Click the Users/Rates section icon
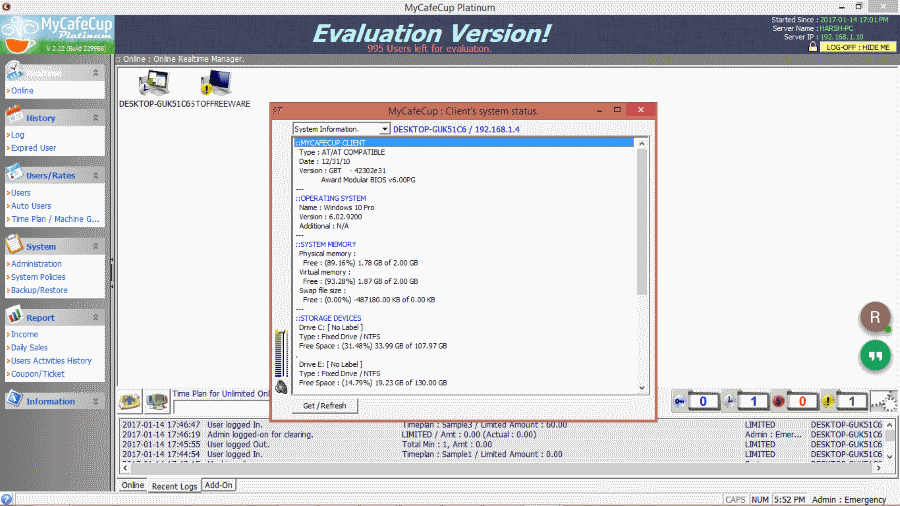This screenshot has width=900, height=506. (14, 173)
